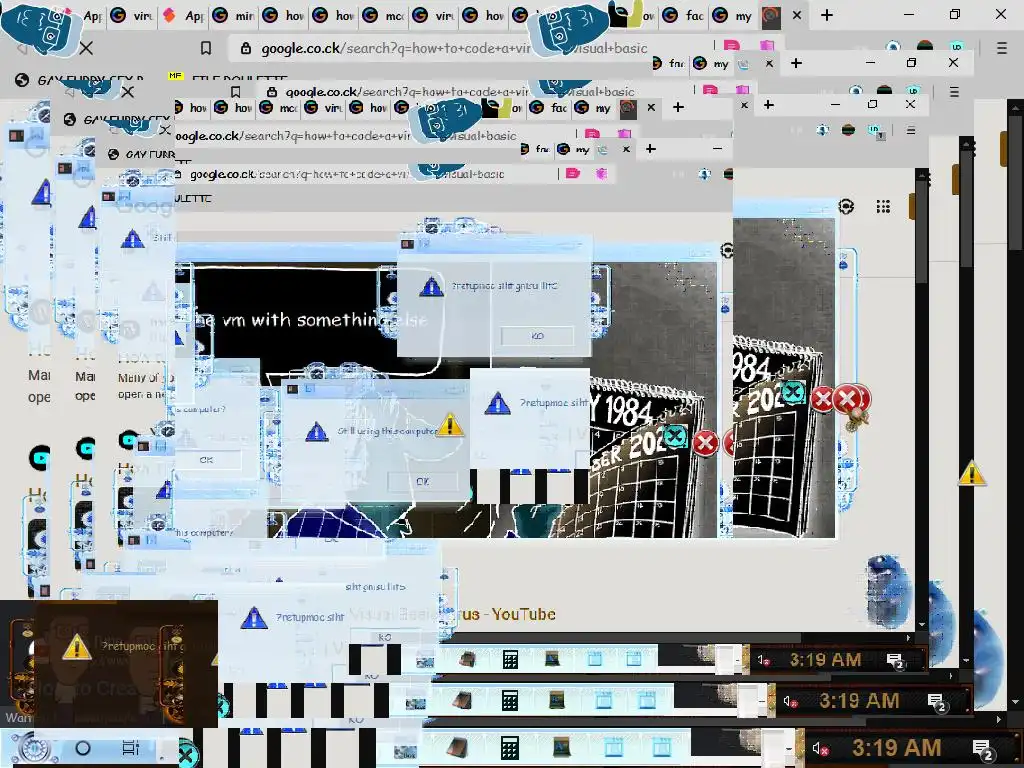This screenshot has width=1024, height=768.
Task: Click the stop-loading X in the topmost browser toolbar
Action: point(86,48)
